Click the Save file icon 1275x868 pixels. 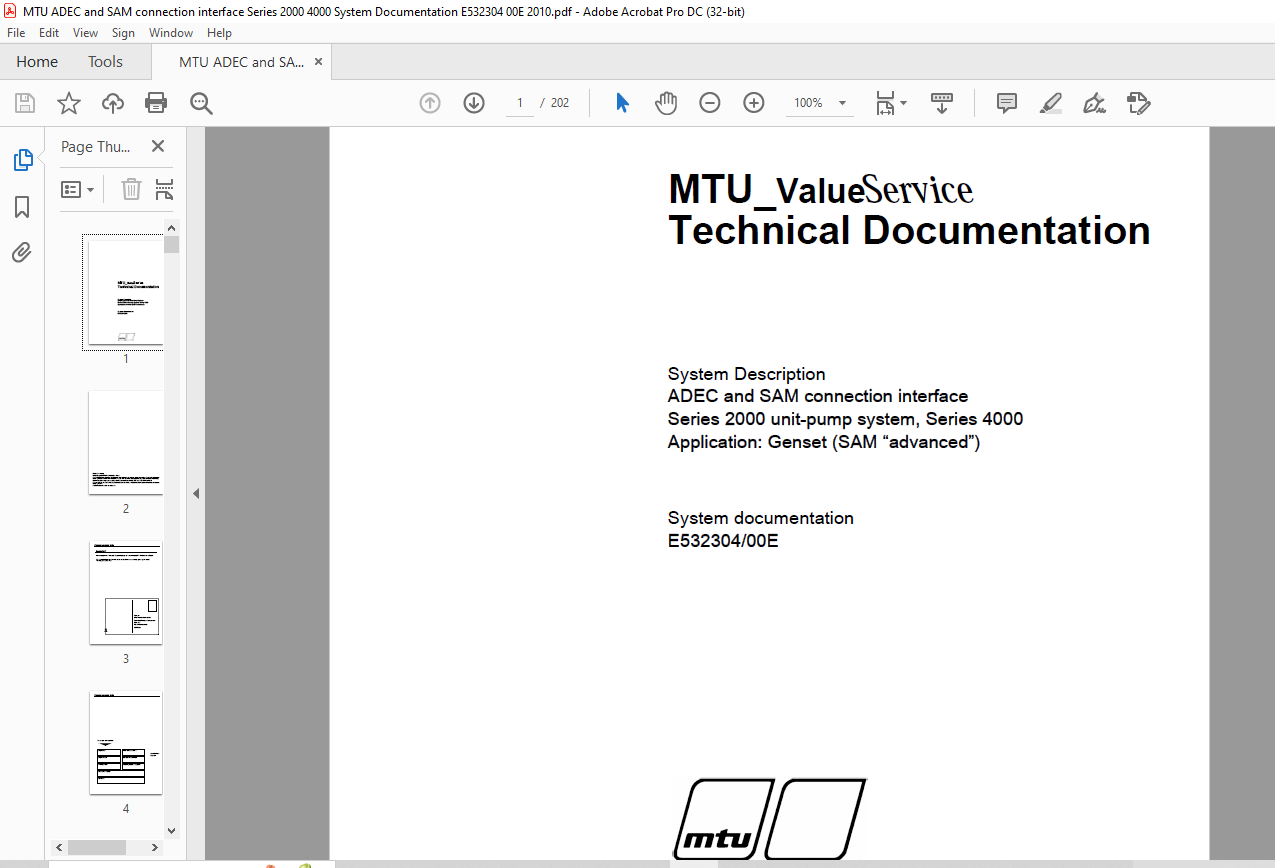tap(25, 103)
